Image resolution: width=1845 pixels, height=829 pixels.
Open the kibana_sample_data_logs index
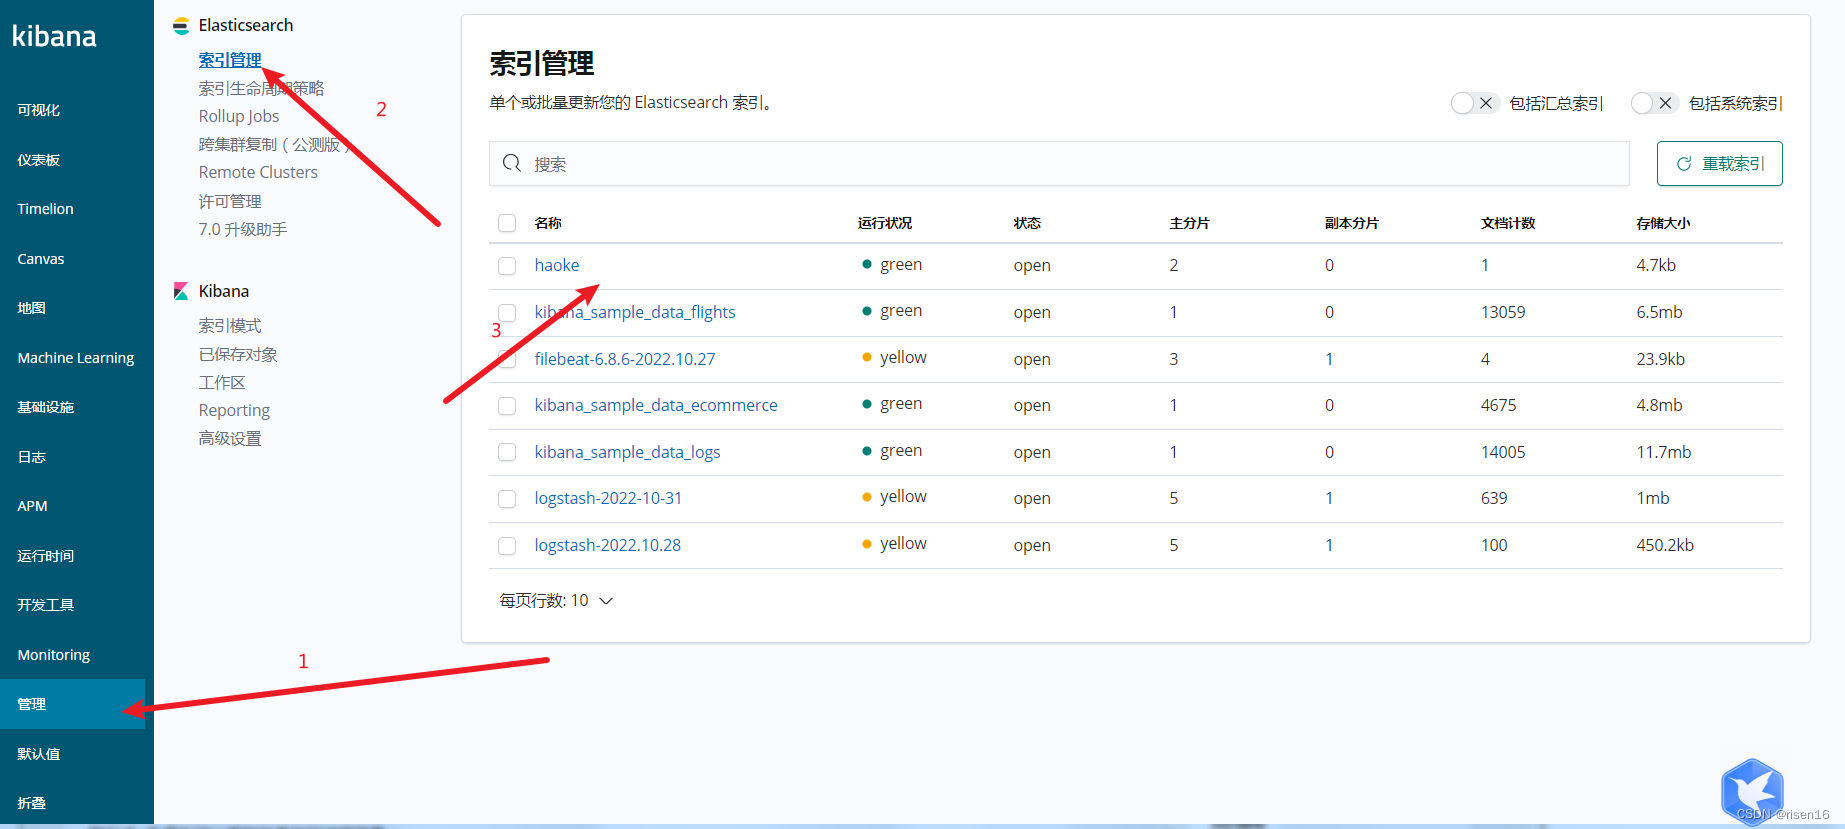point(627,452)
